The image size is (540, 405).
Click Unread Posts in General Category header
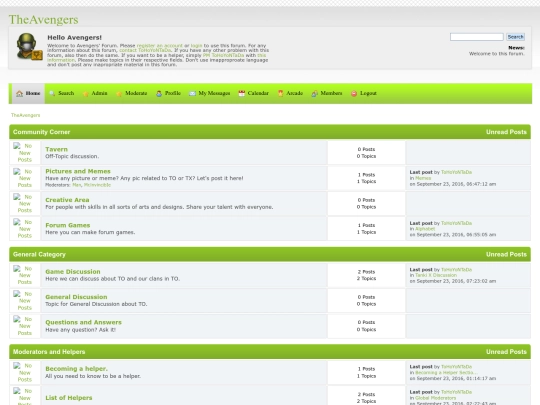point(506,255)
